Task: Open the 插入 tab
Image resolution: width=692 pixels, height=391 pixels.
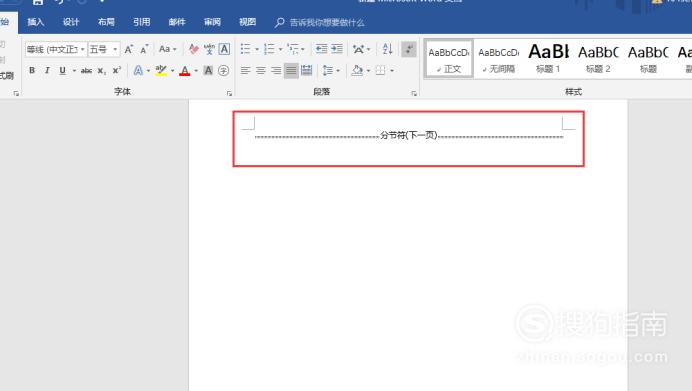Action: tap(36, 22)
